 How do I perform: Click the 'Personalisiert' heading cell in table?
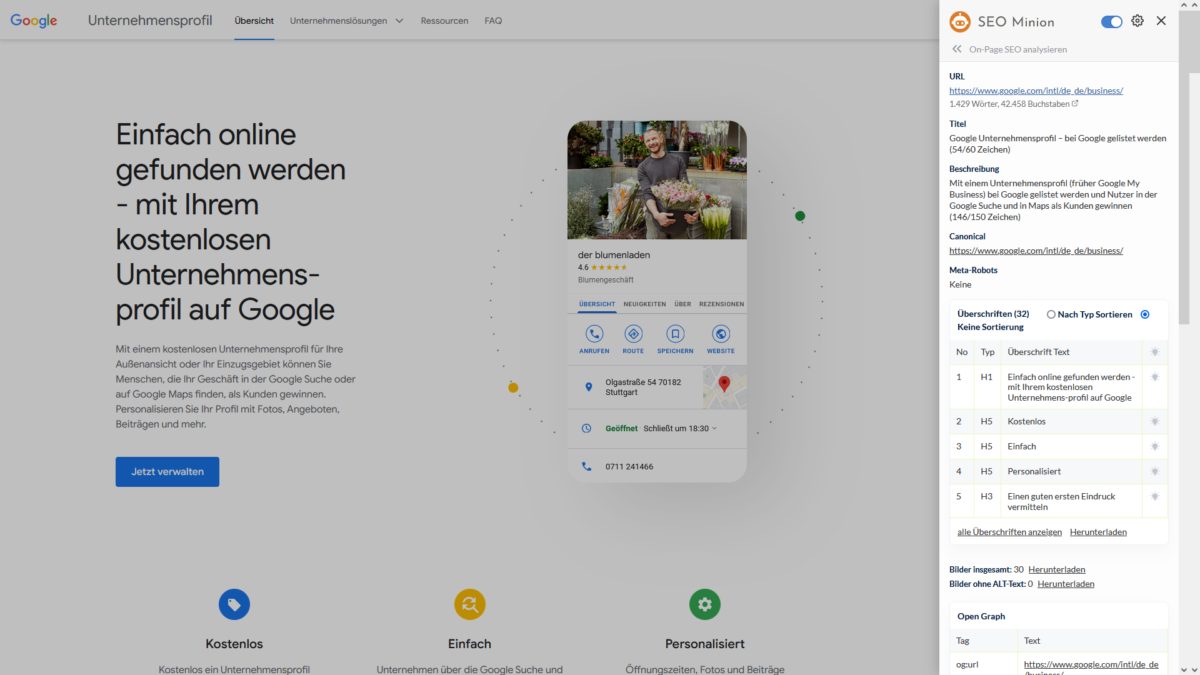pos(1071,471)
